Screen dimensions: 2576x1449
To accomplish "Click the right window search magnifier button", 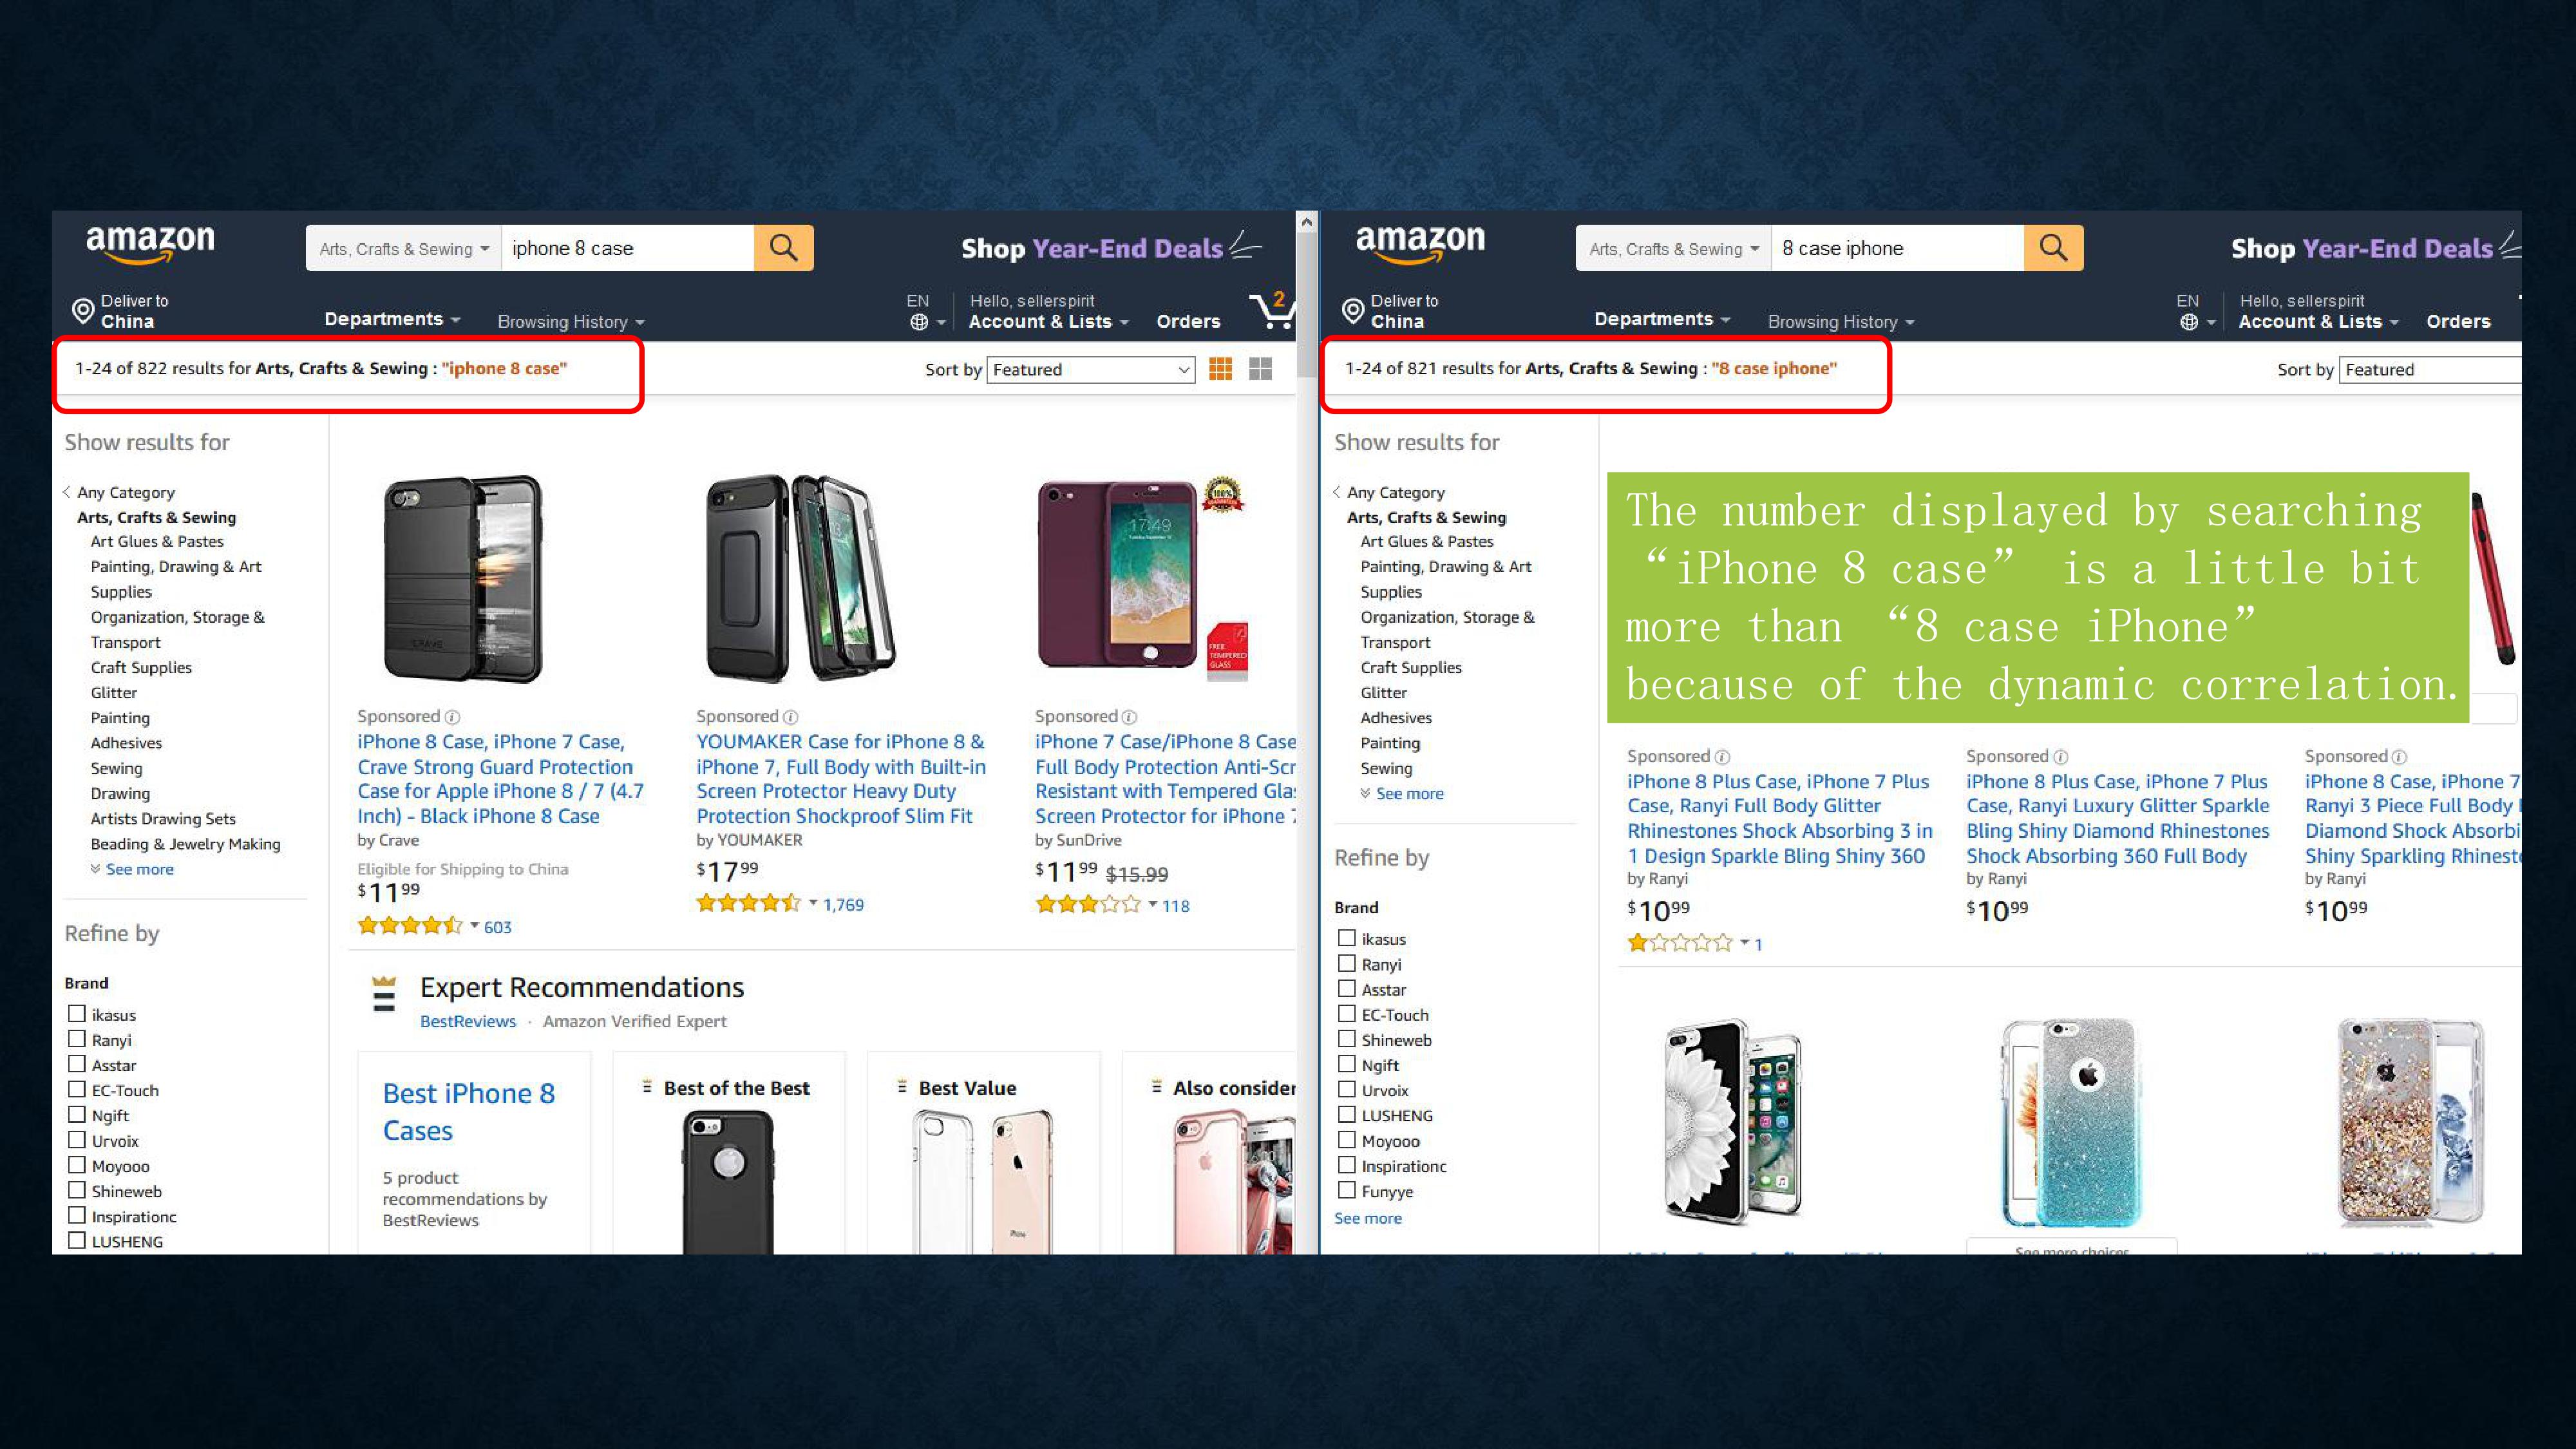I will pyautogui.click(x=2053, y=248).
